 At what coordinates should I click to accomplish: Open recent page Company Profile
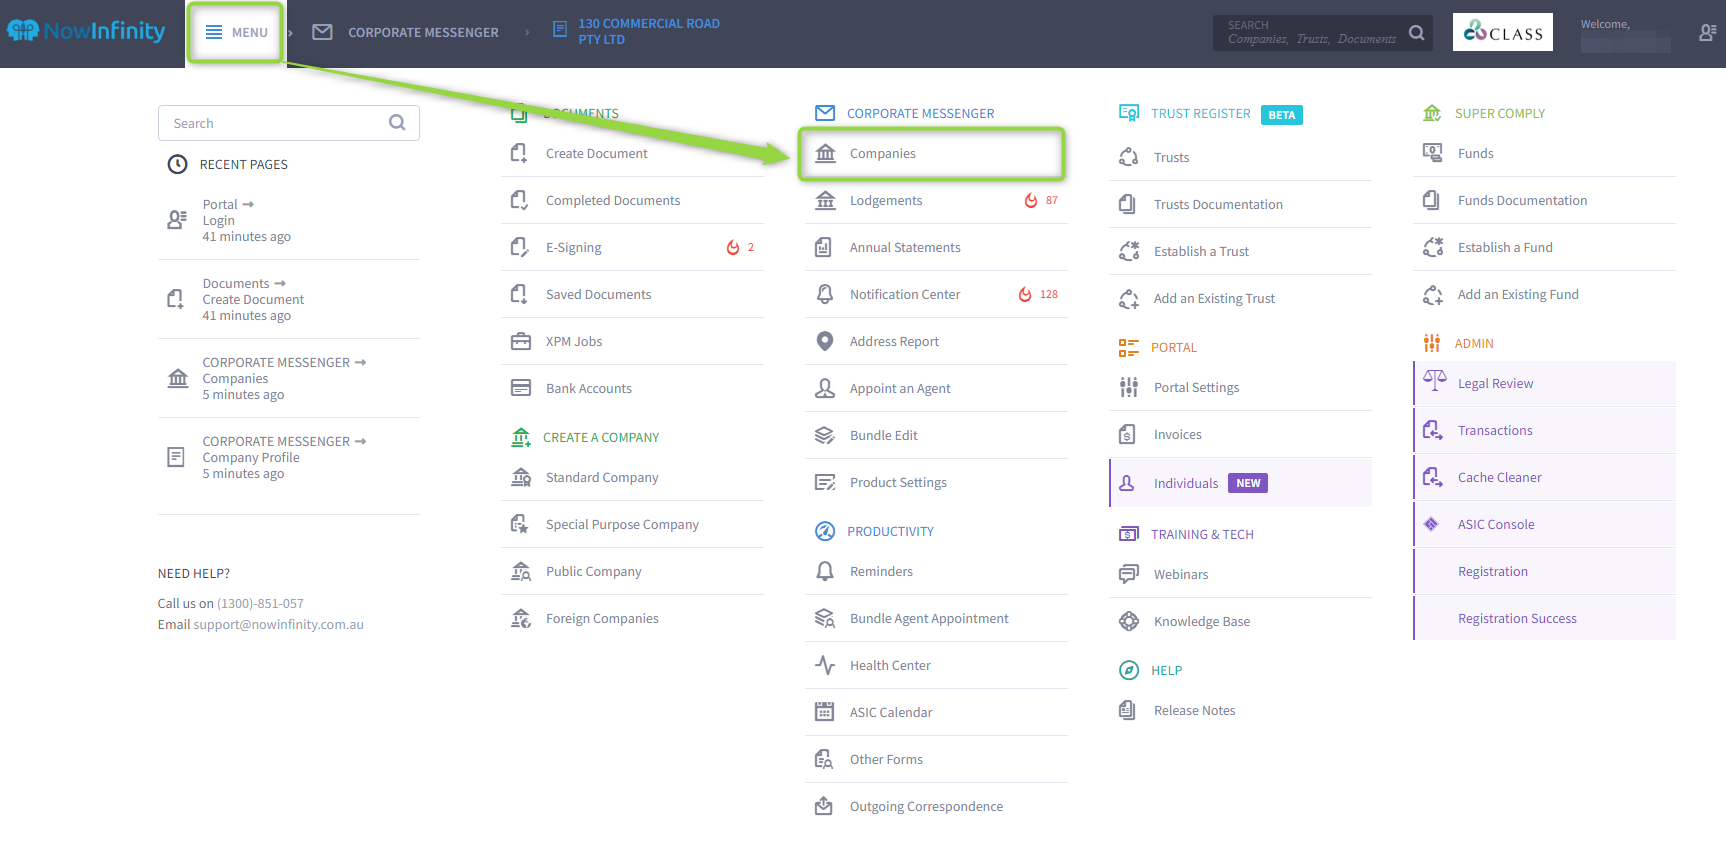[x=288, y=457]
